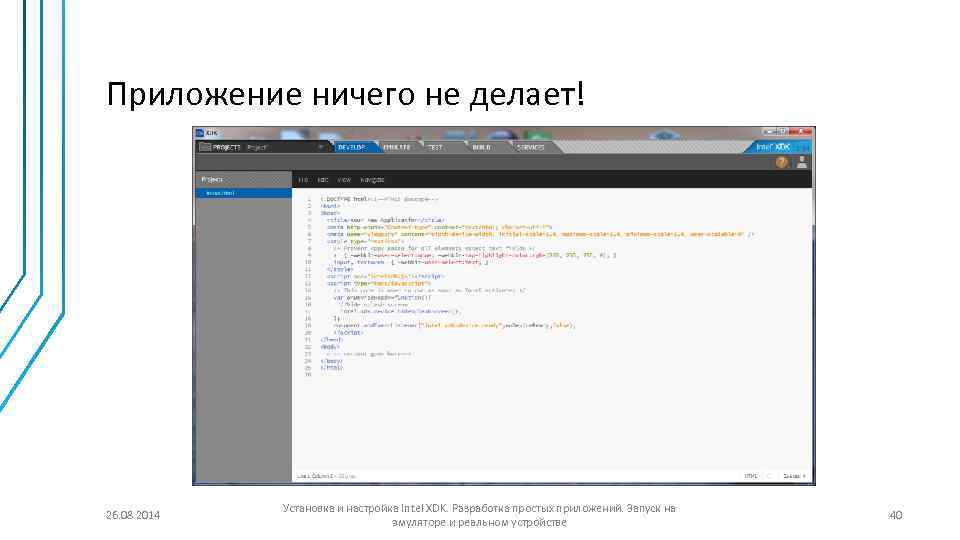Click the date 26.08.2014 in footer
Screen dimensions: 960x540
[133, 515]
